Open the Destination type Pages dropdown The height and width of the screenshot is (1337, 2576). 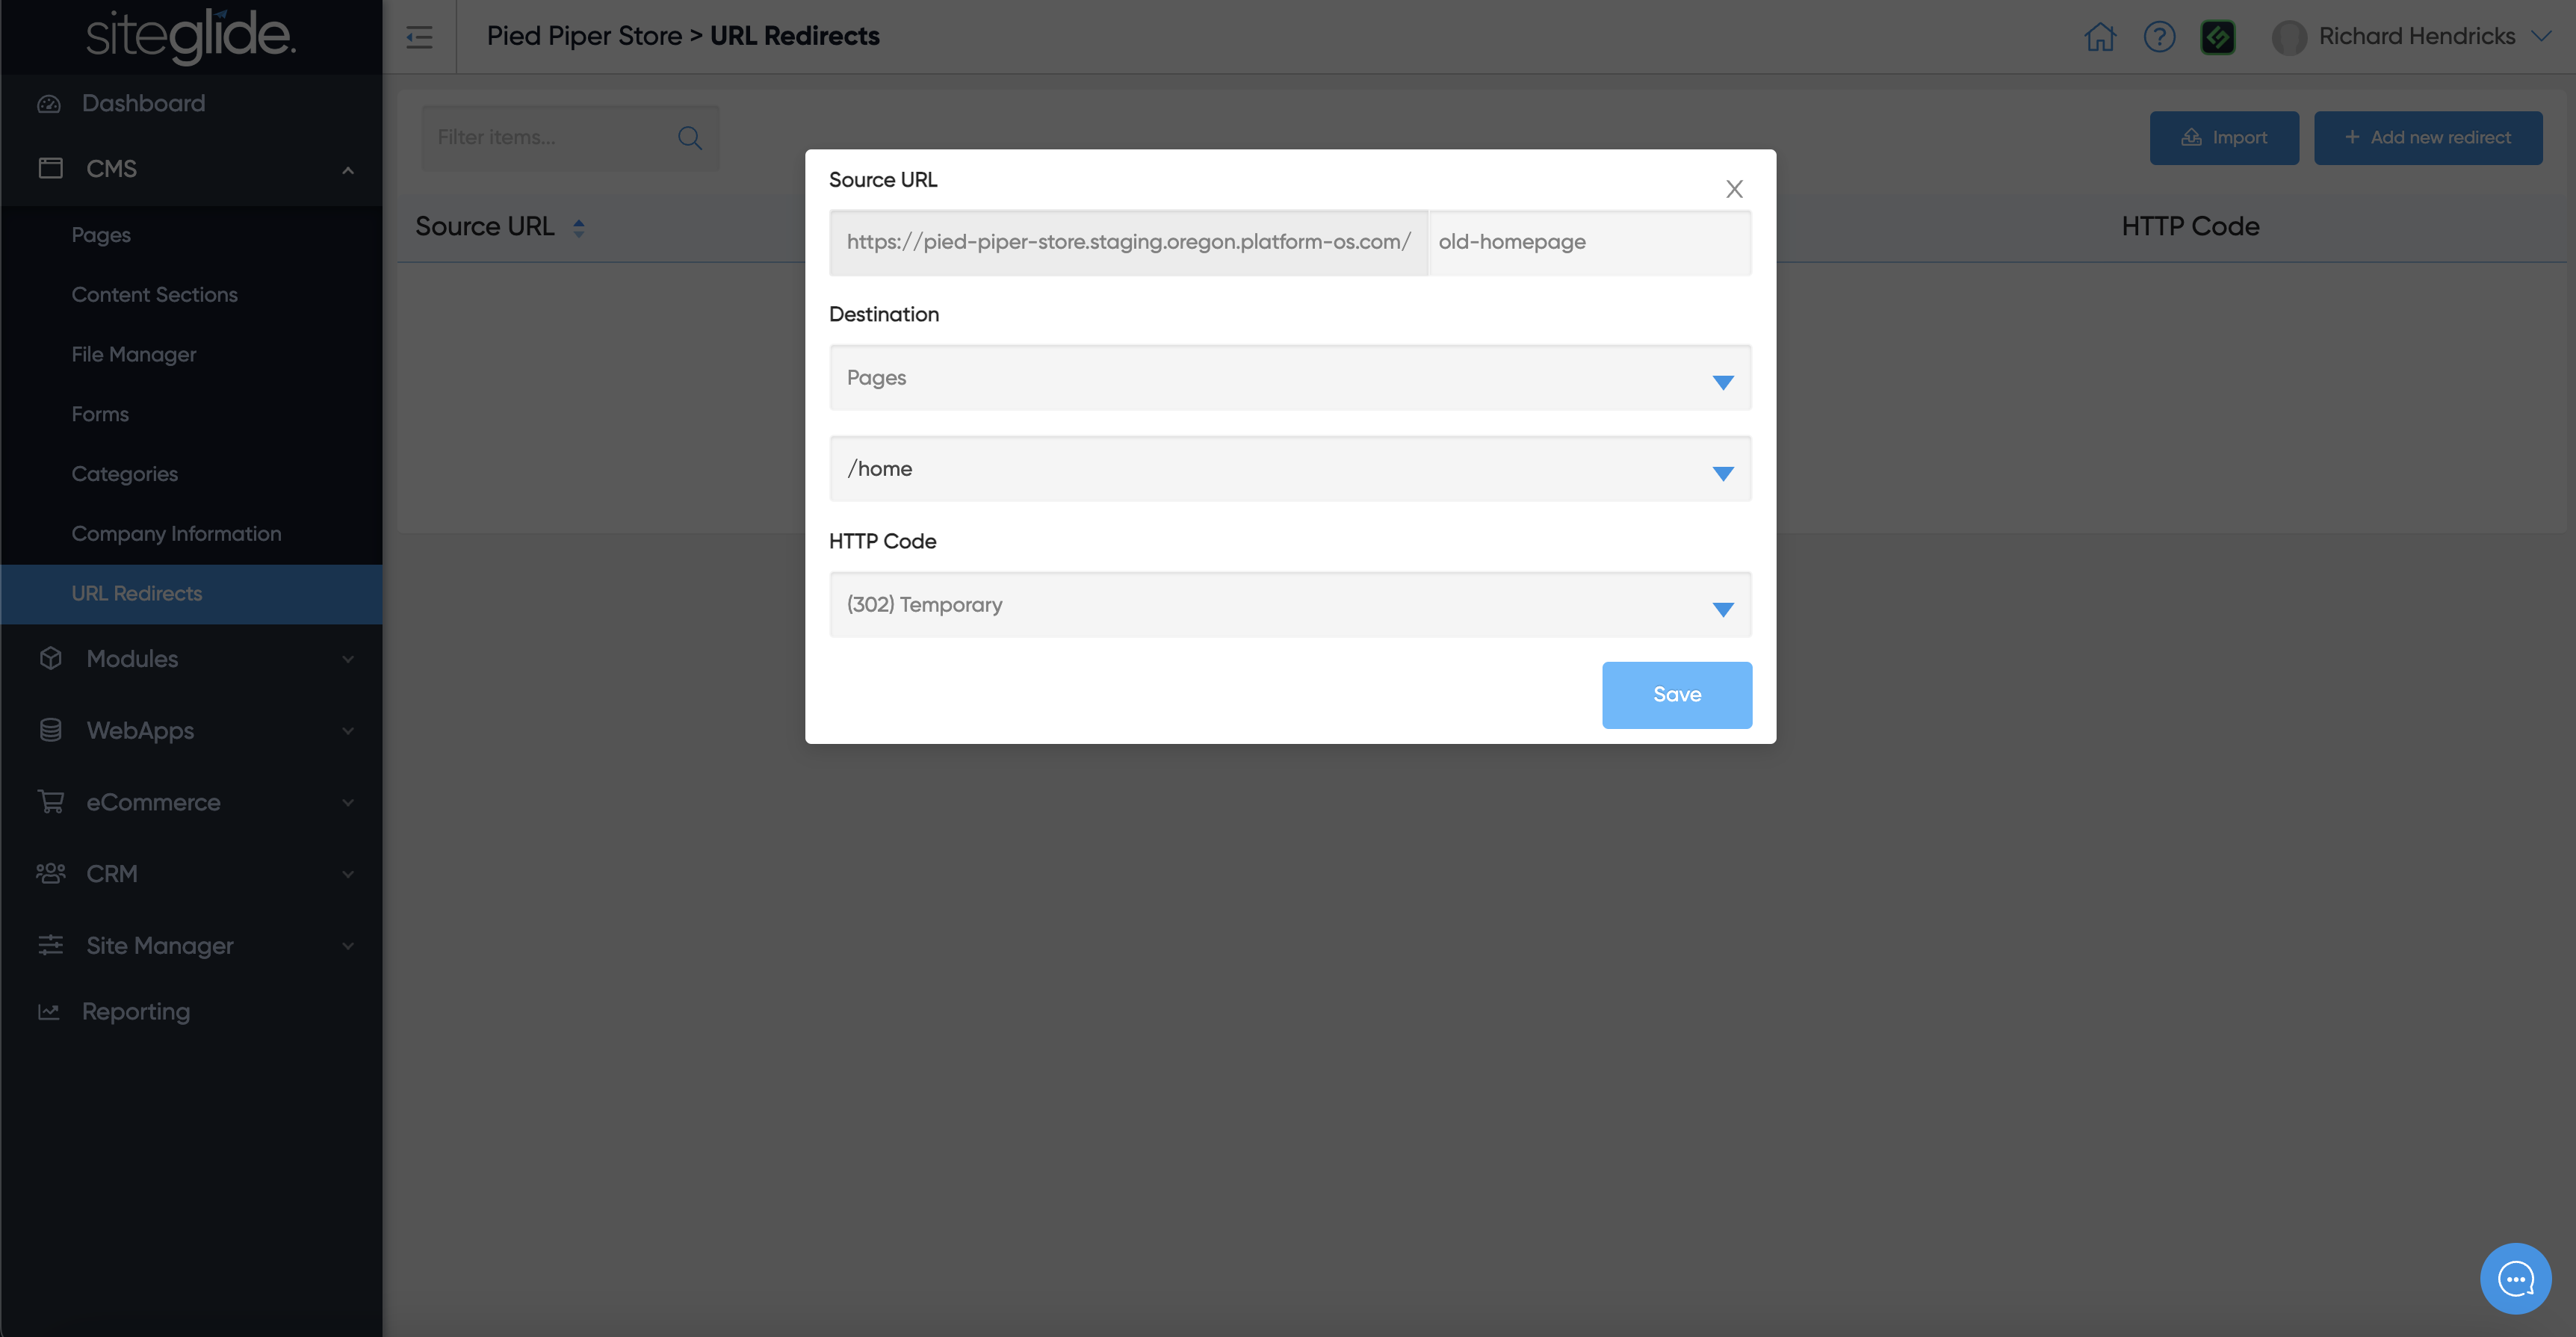[x=1289, y=378]
